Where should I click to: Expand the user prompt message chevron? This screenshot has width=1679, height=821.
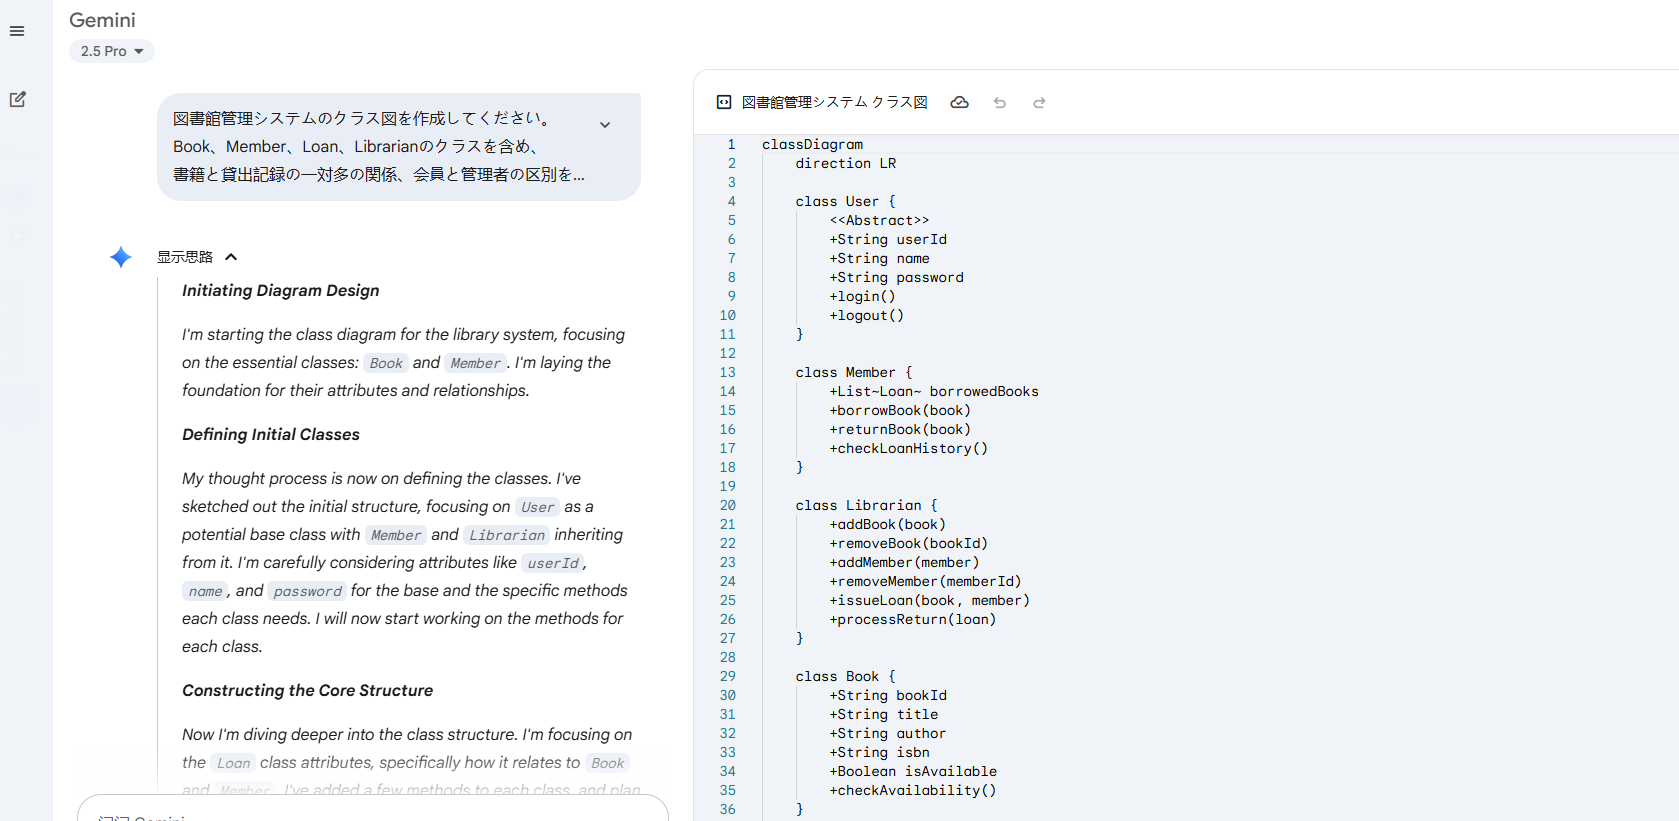pyautogui.click(x=605, y=125)
